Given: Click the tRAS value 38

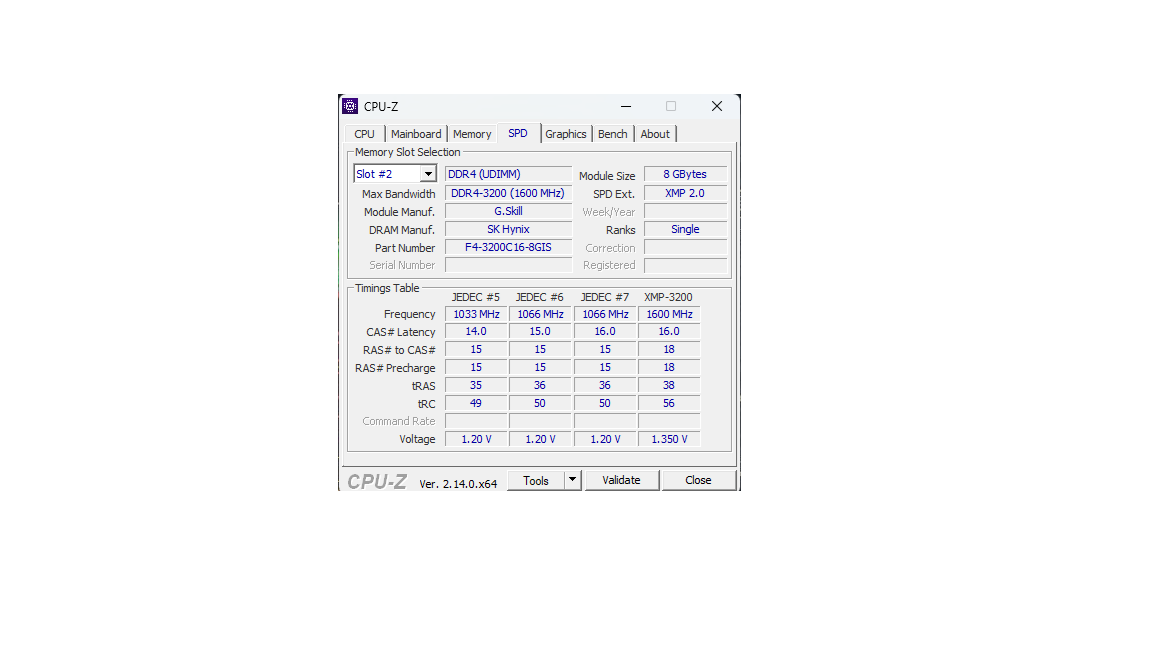Looking at the screenshot, I should (669, 385).
